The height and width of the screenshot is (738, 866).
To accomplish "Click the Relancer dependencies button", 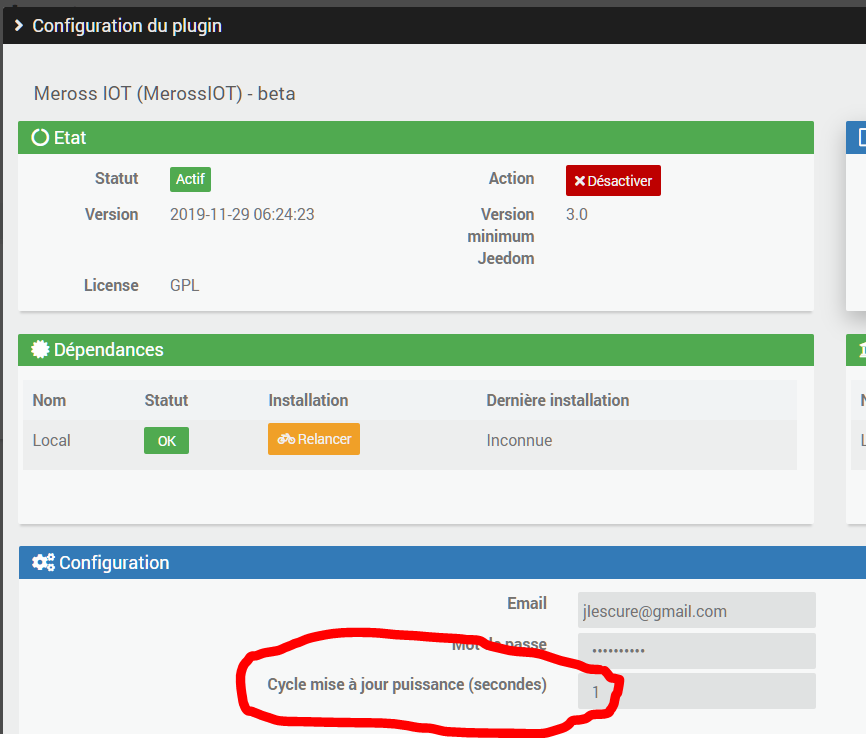I will click(x=314, y=439).
